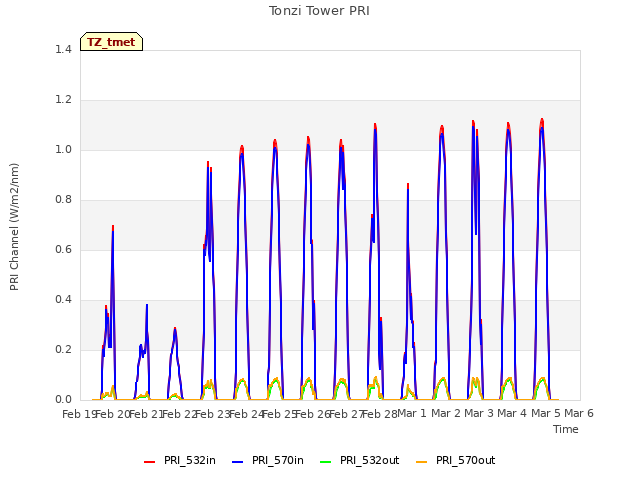The image size is (640, 480).
Task: Click the red PRI_532in legend swatch
Action: [x=149, y=461]
